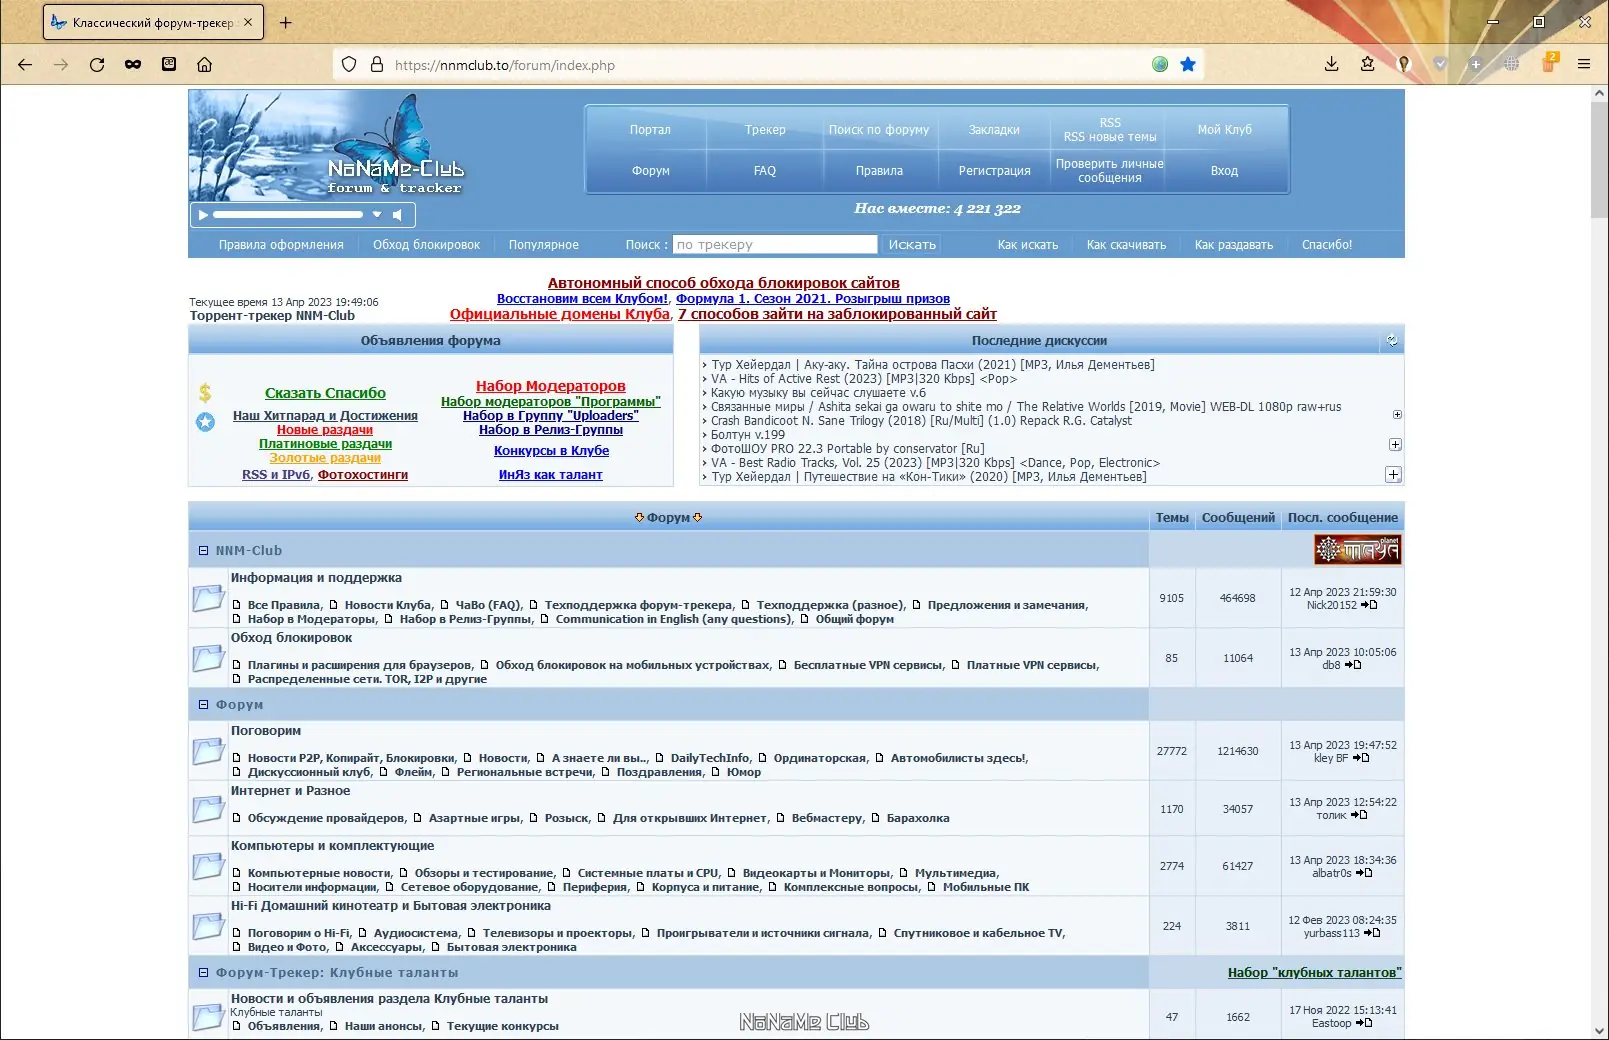
Task: Jump to last post by Nick20152
Action: pyautogui.click(x=1369, y=605)
